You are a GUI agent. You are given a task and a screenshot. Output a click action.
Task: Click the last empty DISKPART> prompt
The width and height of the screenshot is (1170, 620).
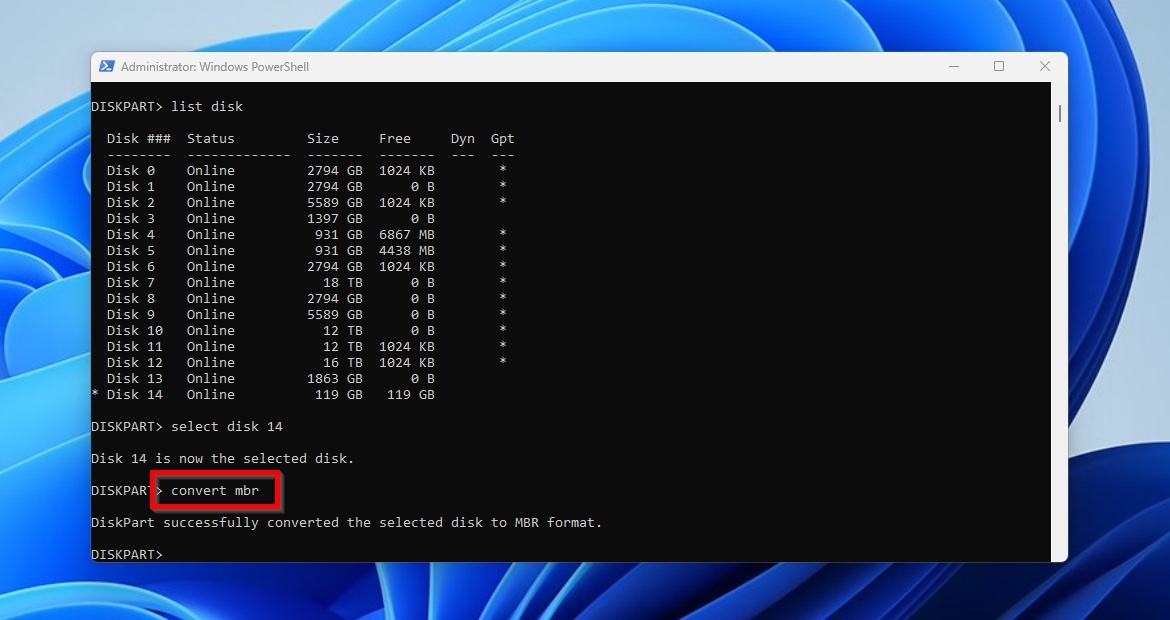(127, 555)
